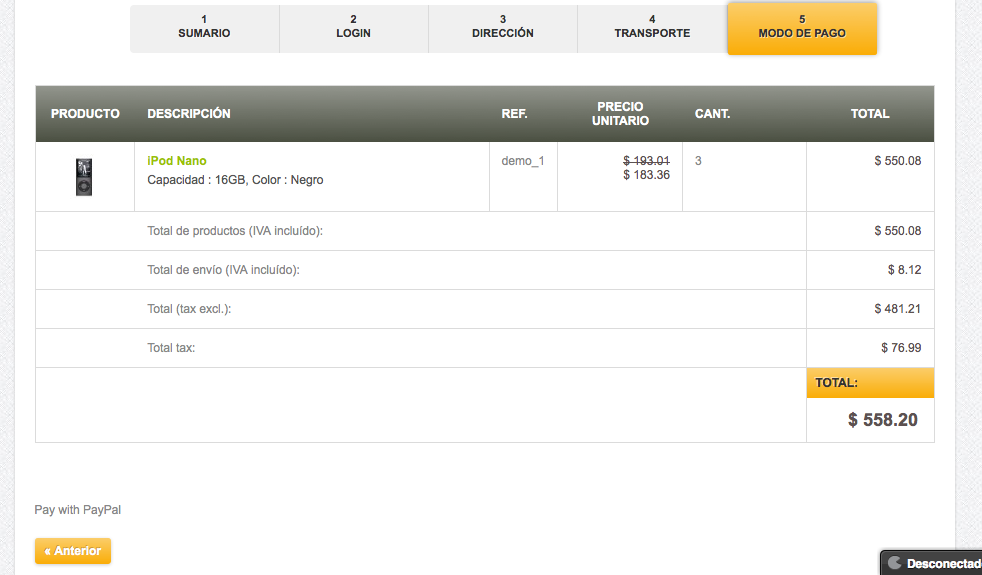
Task: Switch to step 3 Dirección tab
Action: point(503,29)
